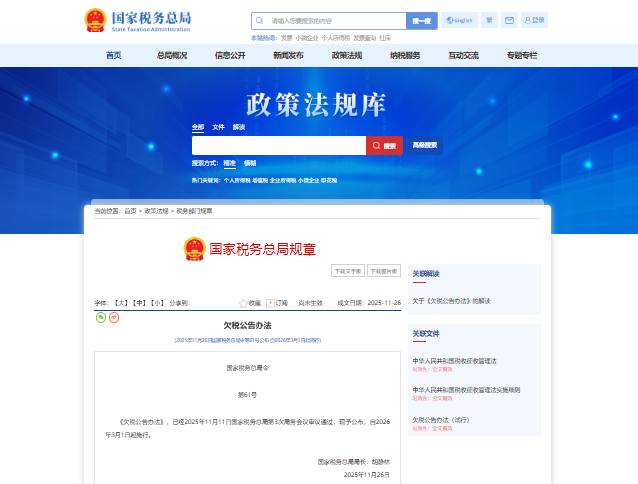
Task: Open the 信息公开 navigation menu item
Action: point(230,55)
